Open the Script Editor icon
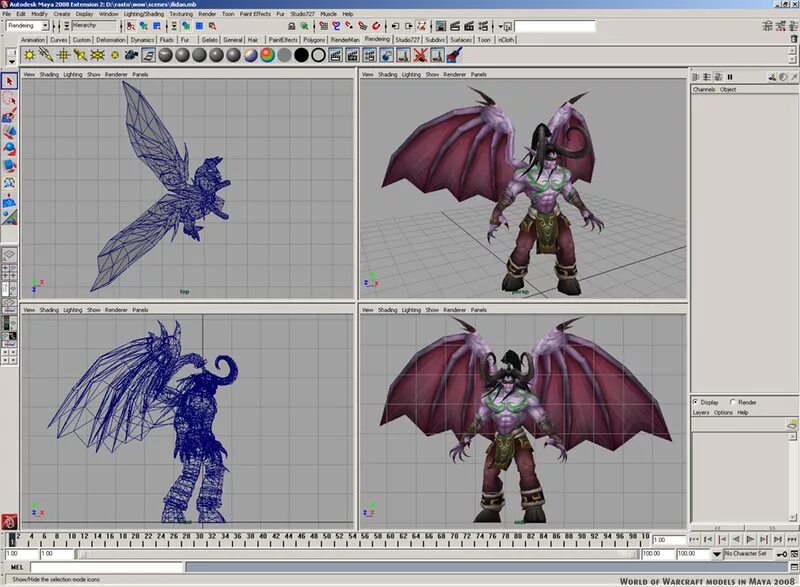800x587 pixels. 794,567
